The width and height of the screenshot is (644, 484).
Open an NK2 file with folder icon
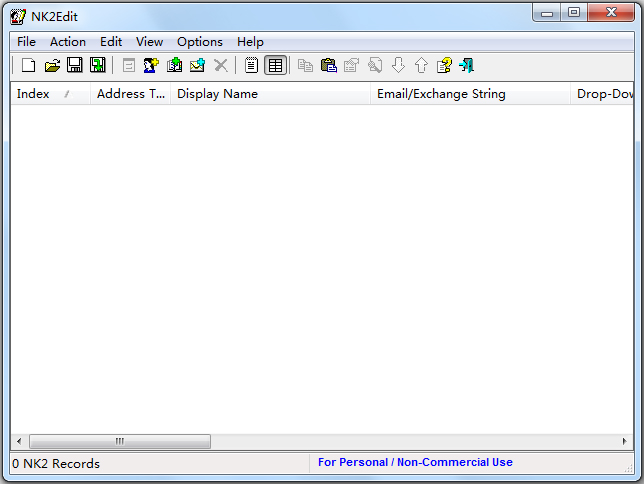pos(52,65)
